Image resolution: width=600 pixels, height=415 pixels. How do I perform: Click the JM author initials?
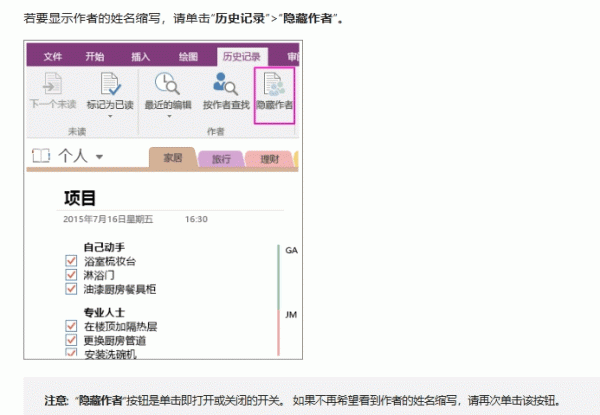[291, 315]
